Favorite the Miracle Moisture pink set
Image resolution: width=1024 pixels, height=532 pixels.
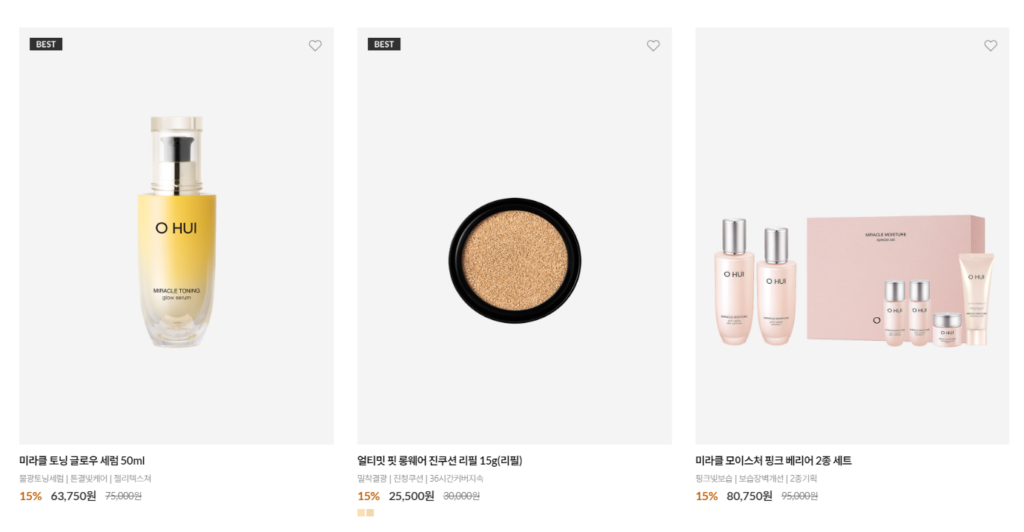point(990,45)
